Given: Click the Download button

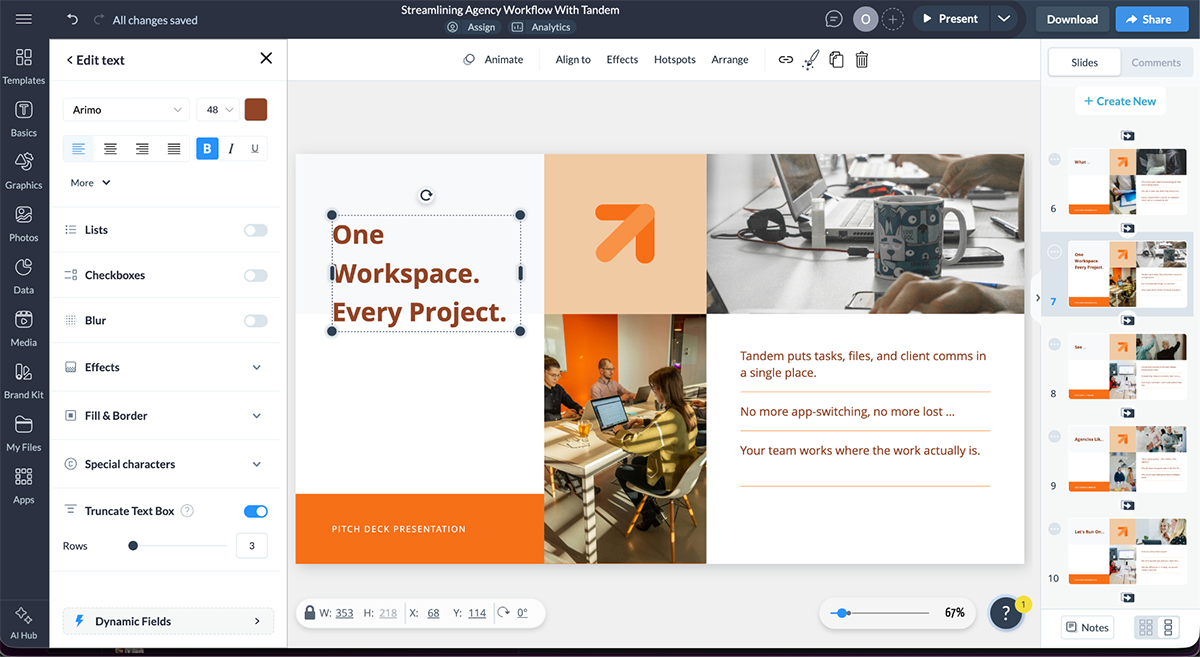Looking at the screenshot, I should coord(1072,19).
